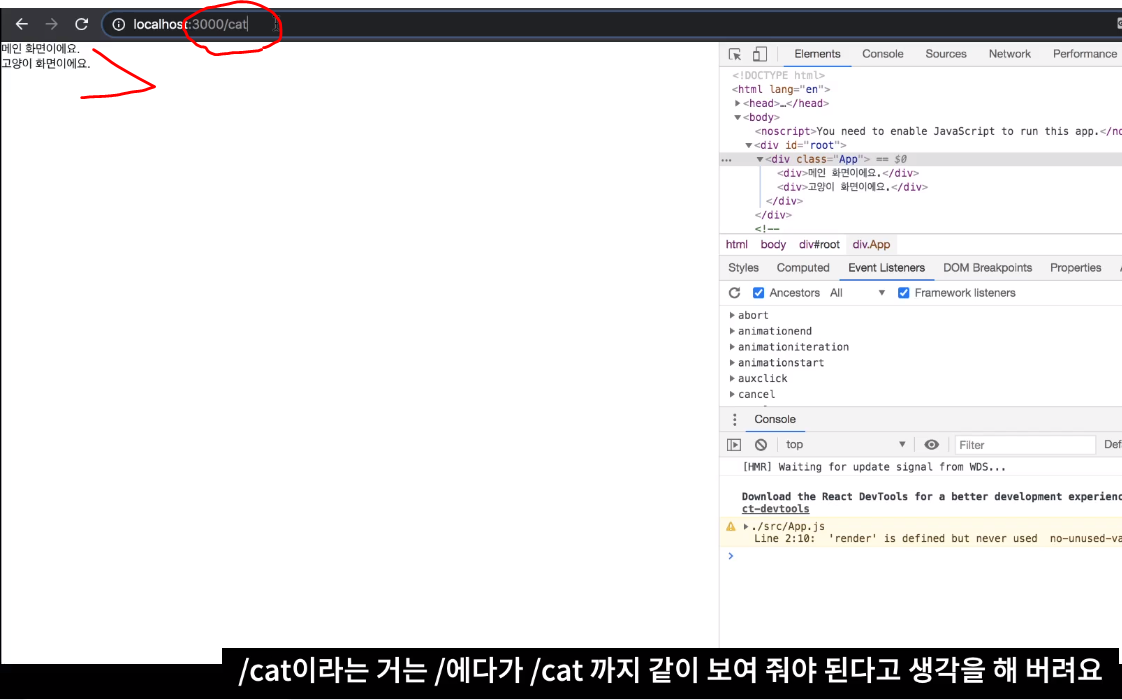The image size is (1122, 700).
Task: Show the console sidebar icon
Action: (734, 444)
